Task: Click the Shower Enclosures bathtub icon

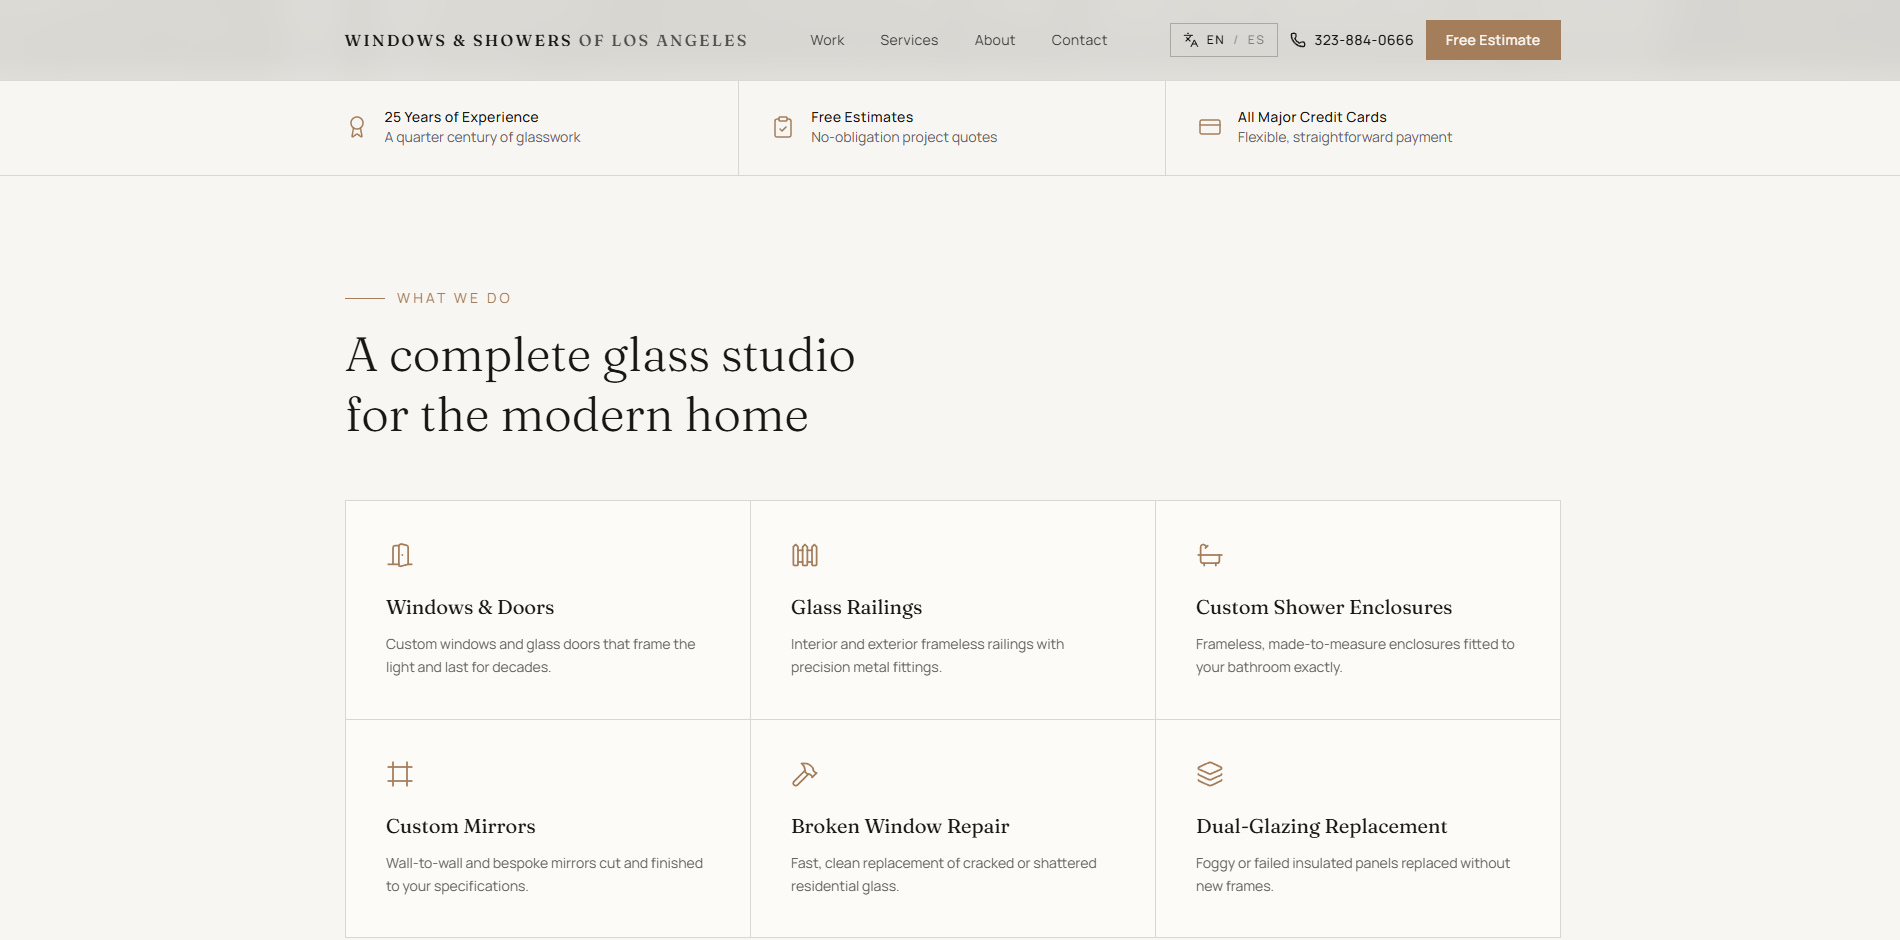Action: (x=1210, y=555)
